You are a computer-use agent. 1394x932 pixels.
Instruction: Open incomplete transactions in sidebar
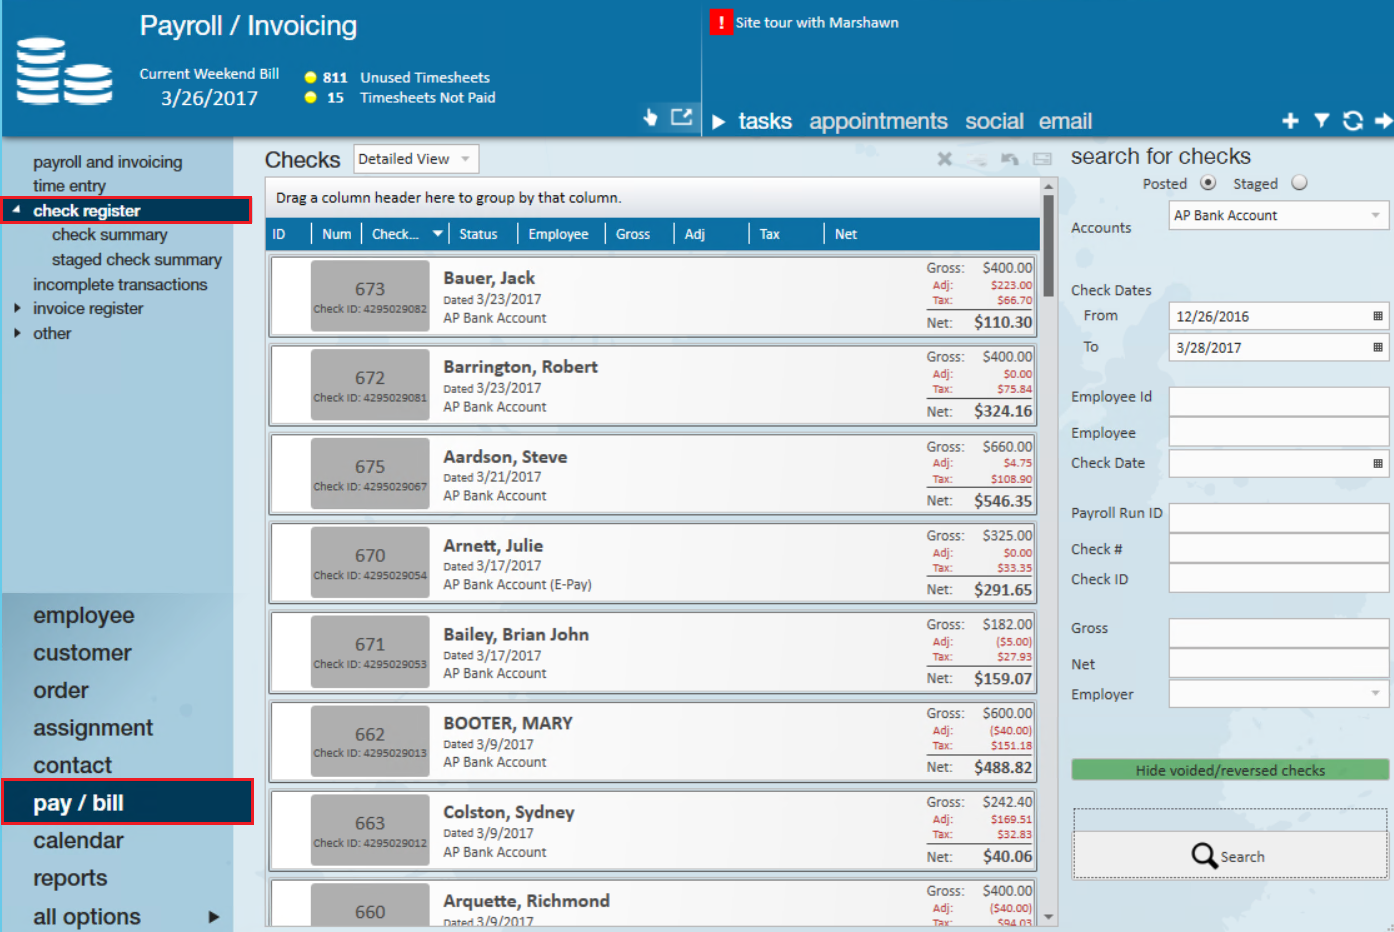click(x=120, y=285)
